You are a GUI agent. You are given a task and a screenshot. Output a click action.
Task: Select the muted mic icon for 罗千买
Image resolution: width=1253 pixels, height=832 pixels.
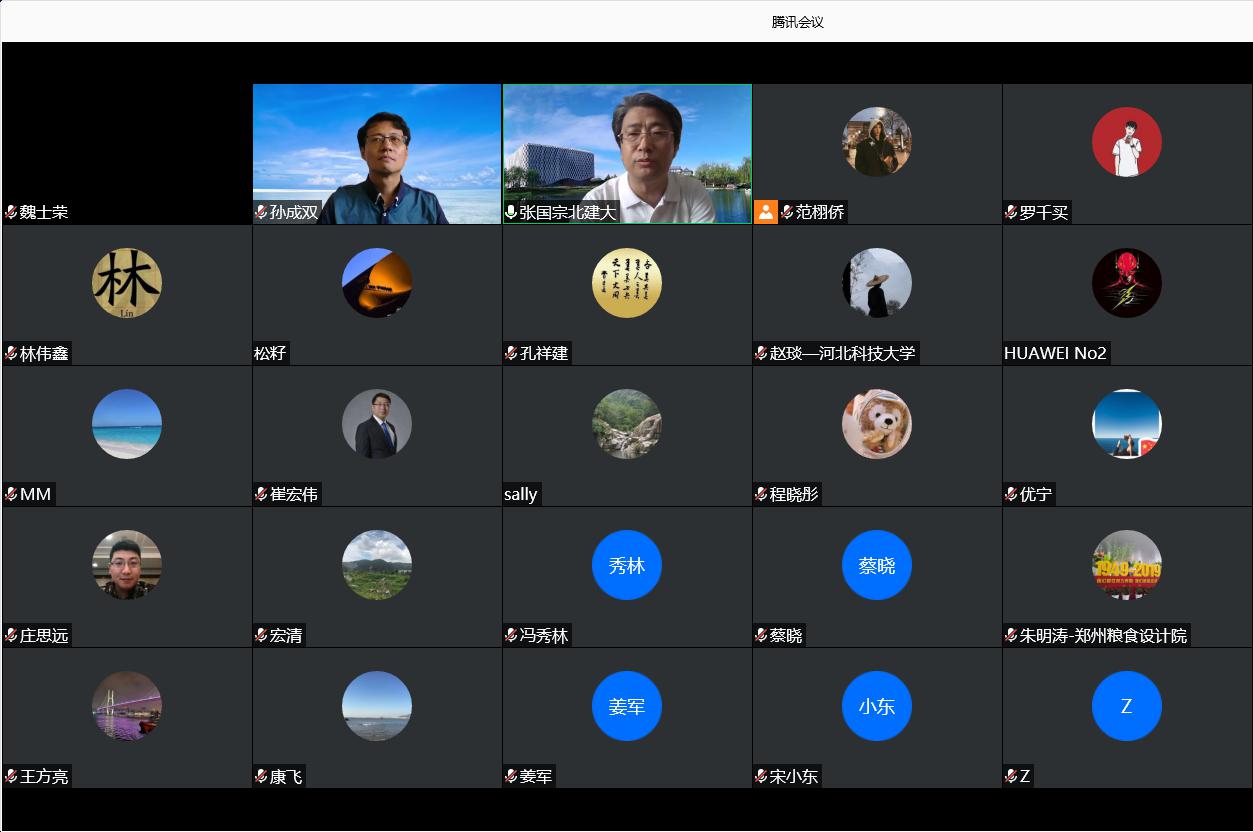[x=1011, y=212]
